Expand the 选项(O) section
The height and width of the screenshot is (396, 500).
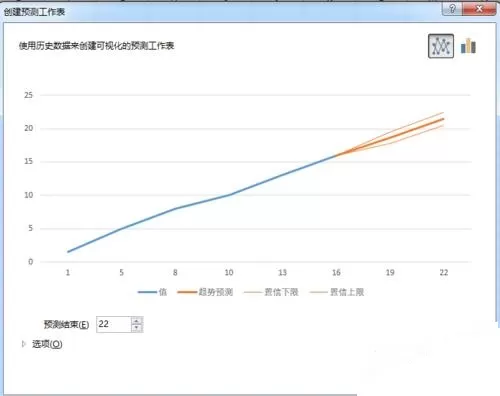coord(42,344)
